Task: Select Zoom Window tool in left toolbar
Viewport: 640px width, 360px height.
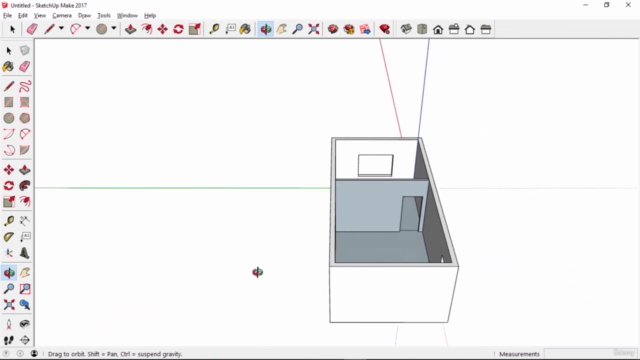Action: 25,289
